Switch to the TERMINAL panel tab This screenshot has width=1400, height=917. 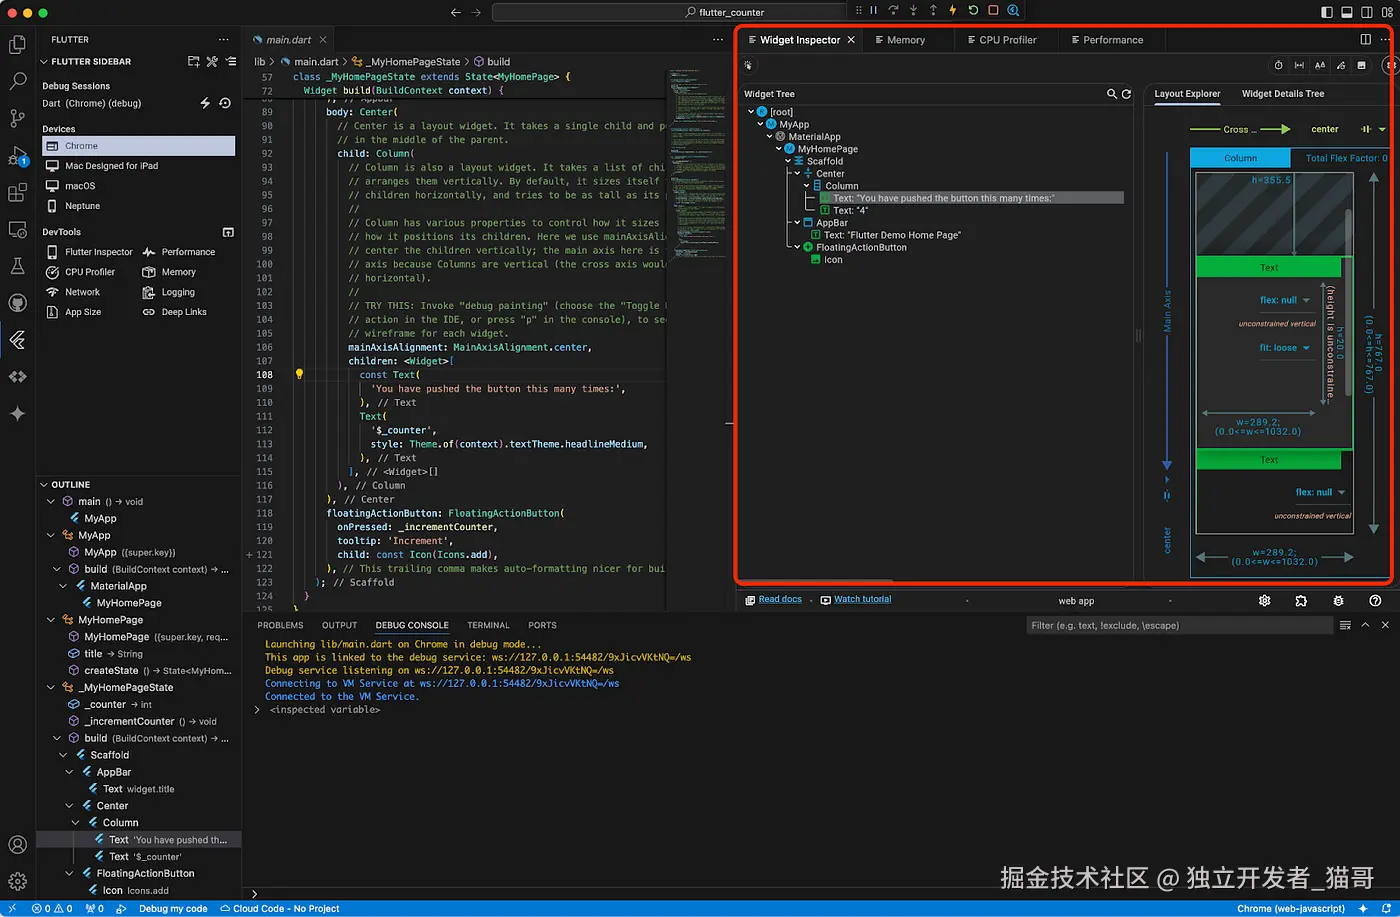(x=488, y=625)
